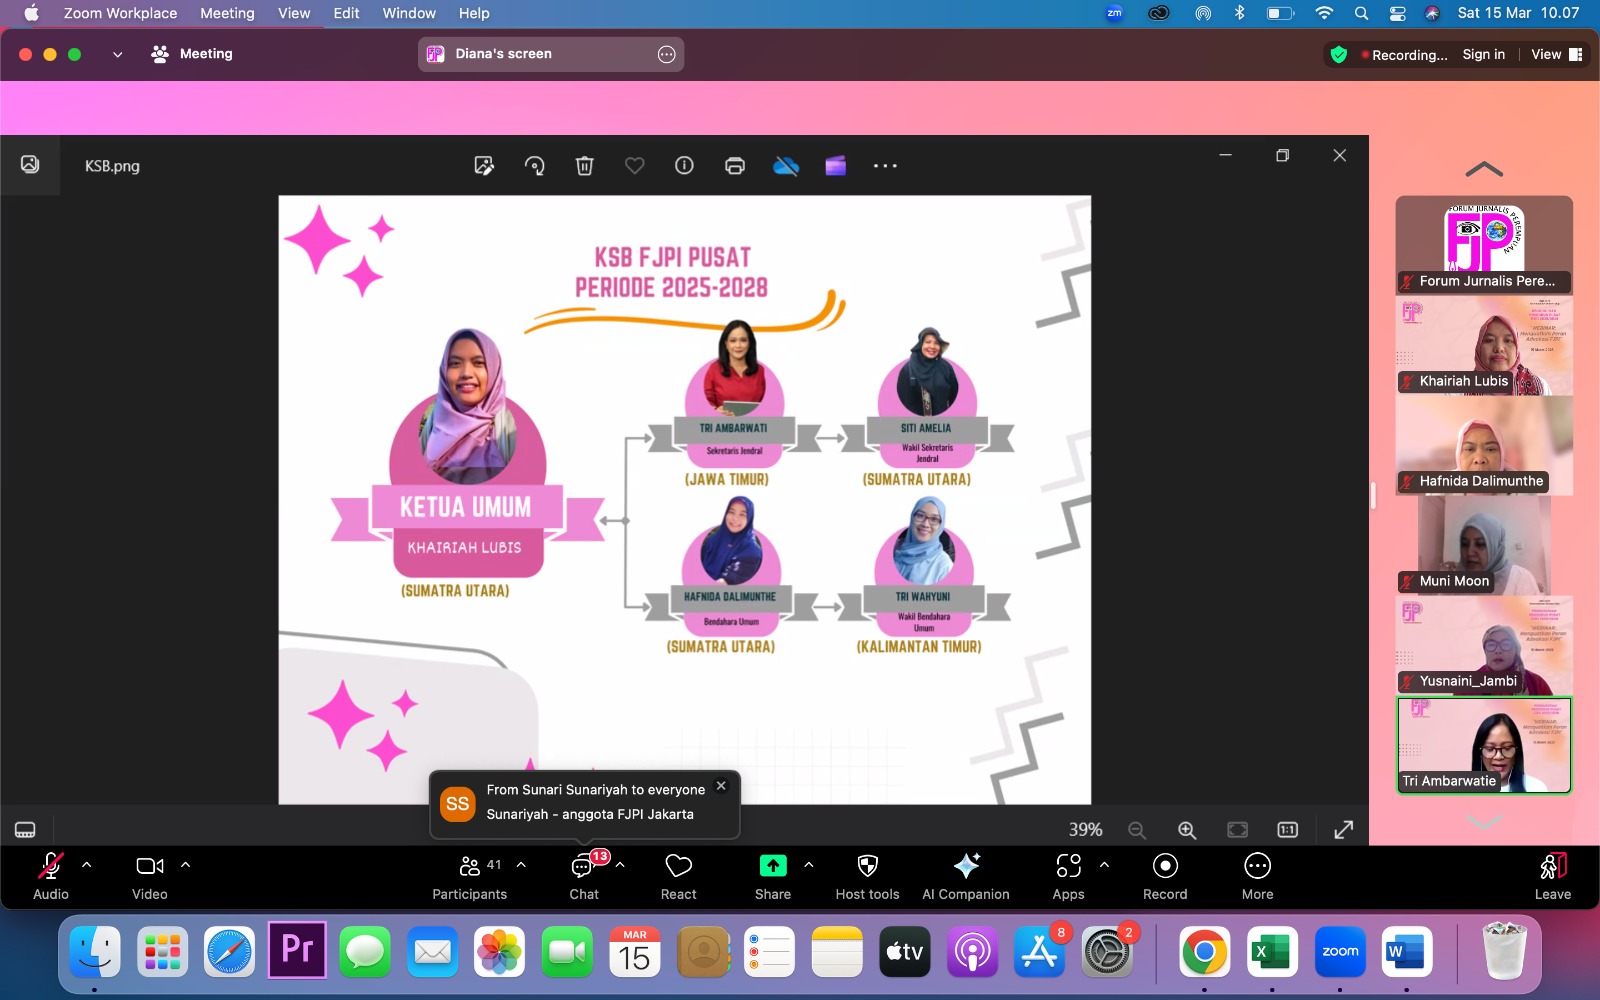Expand audio options arrow next to Audio

[87, 865]
